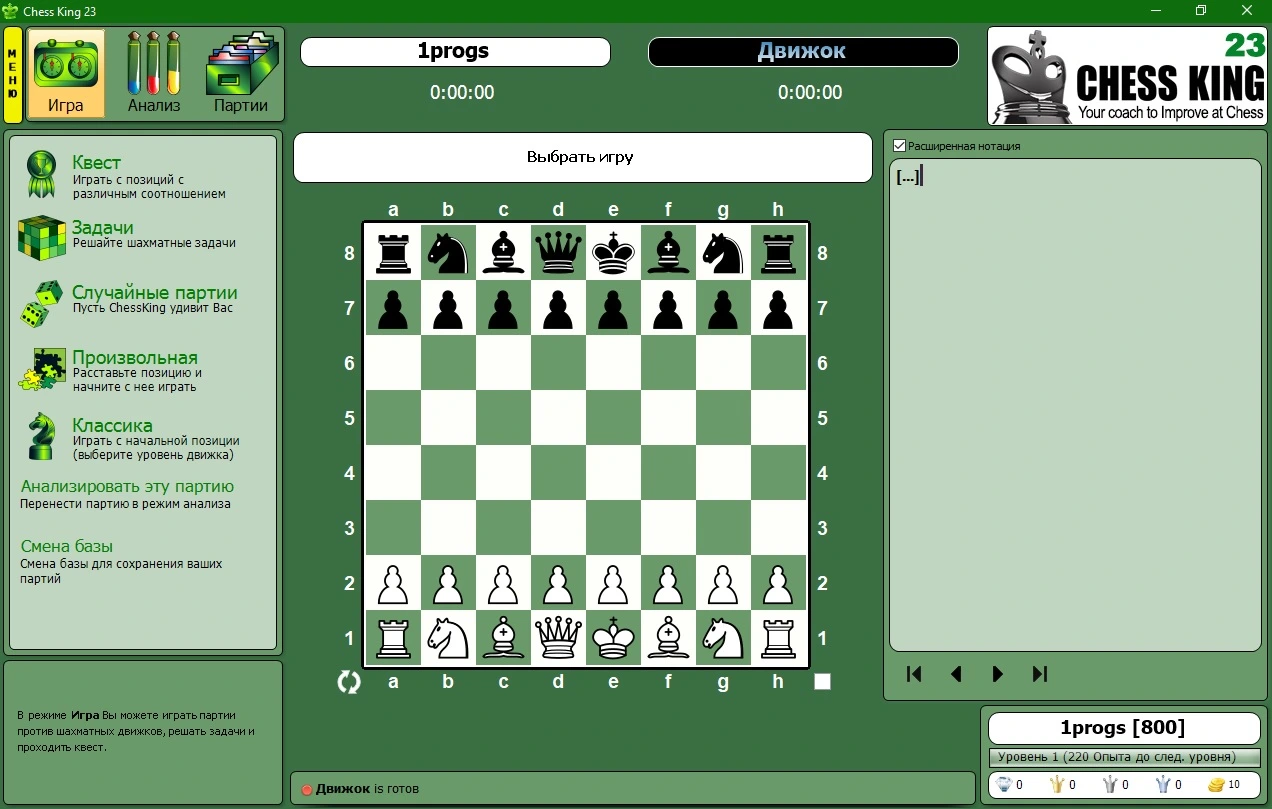1272x809 pixels.
Task: Select the white rook on h1
Action: coord(778,638)
